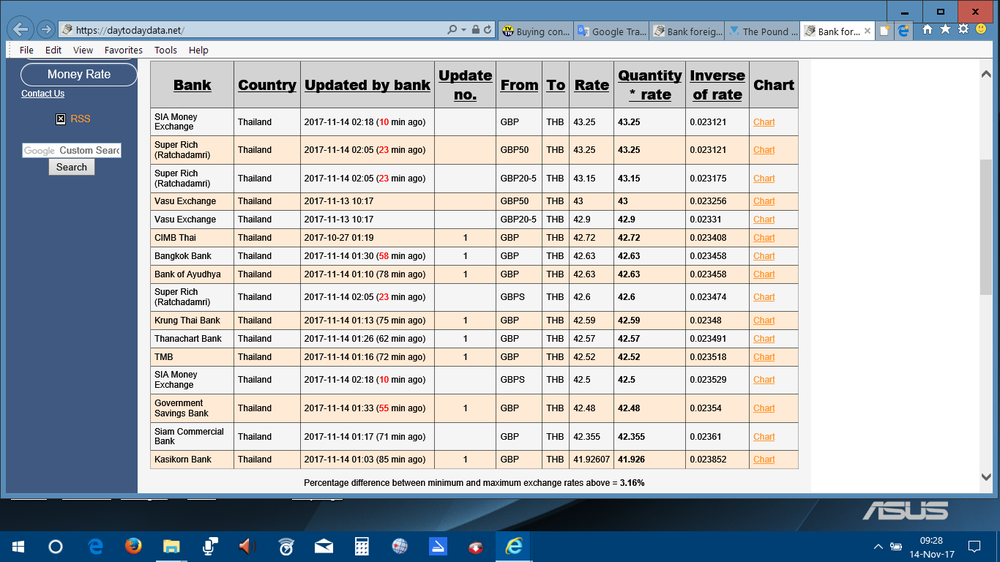This screenshot has height=562, width=1000.
Task: Sort by 'Update no.' column header
Action: [x=465, y=85]
